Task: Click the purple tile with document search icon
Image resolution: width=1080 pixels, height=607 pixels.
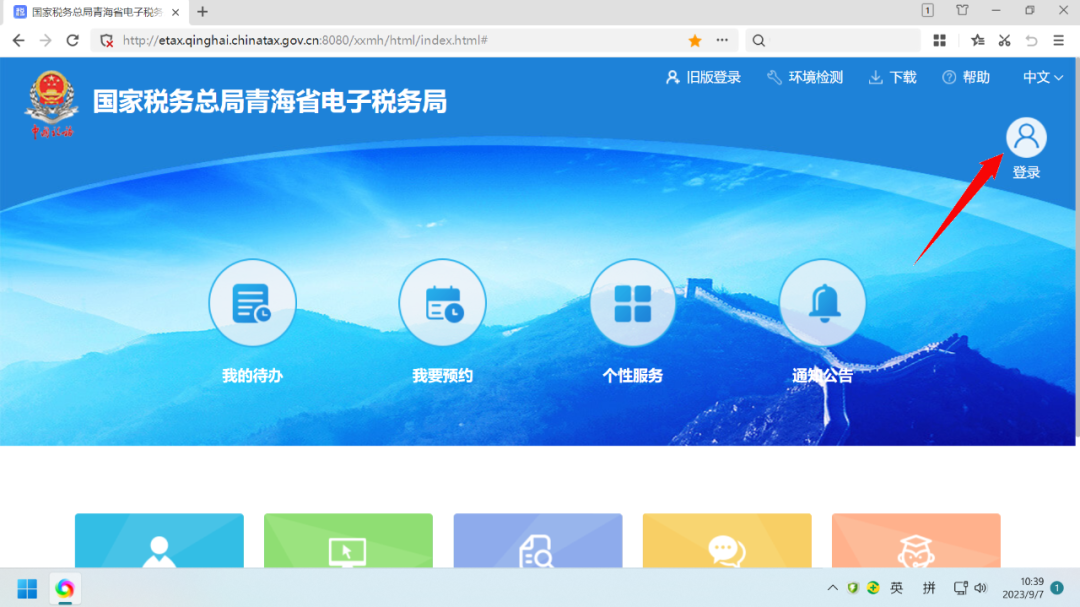Action: [538, 541]
